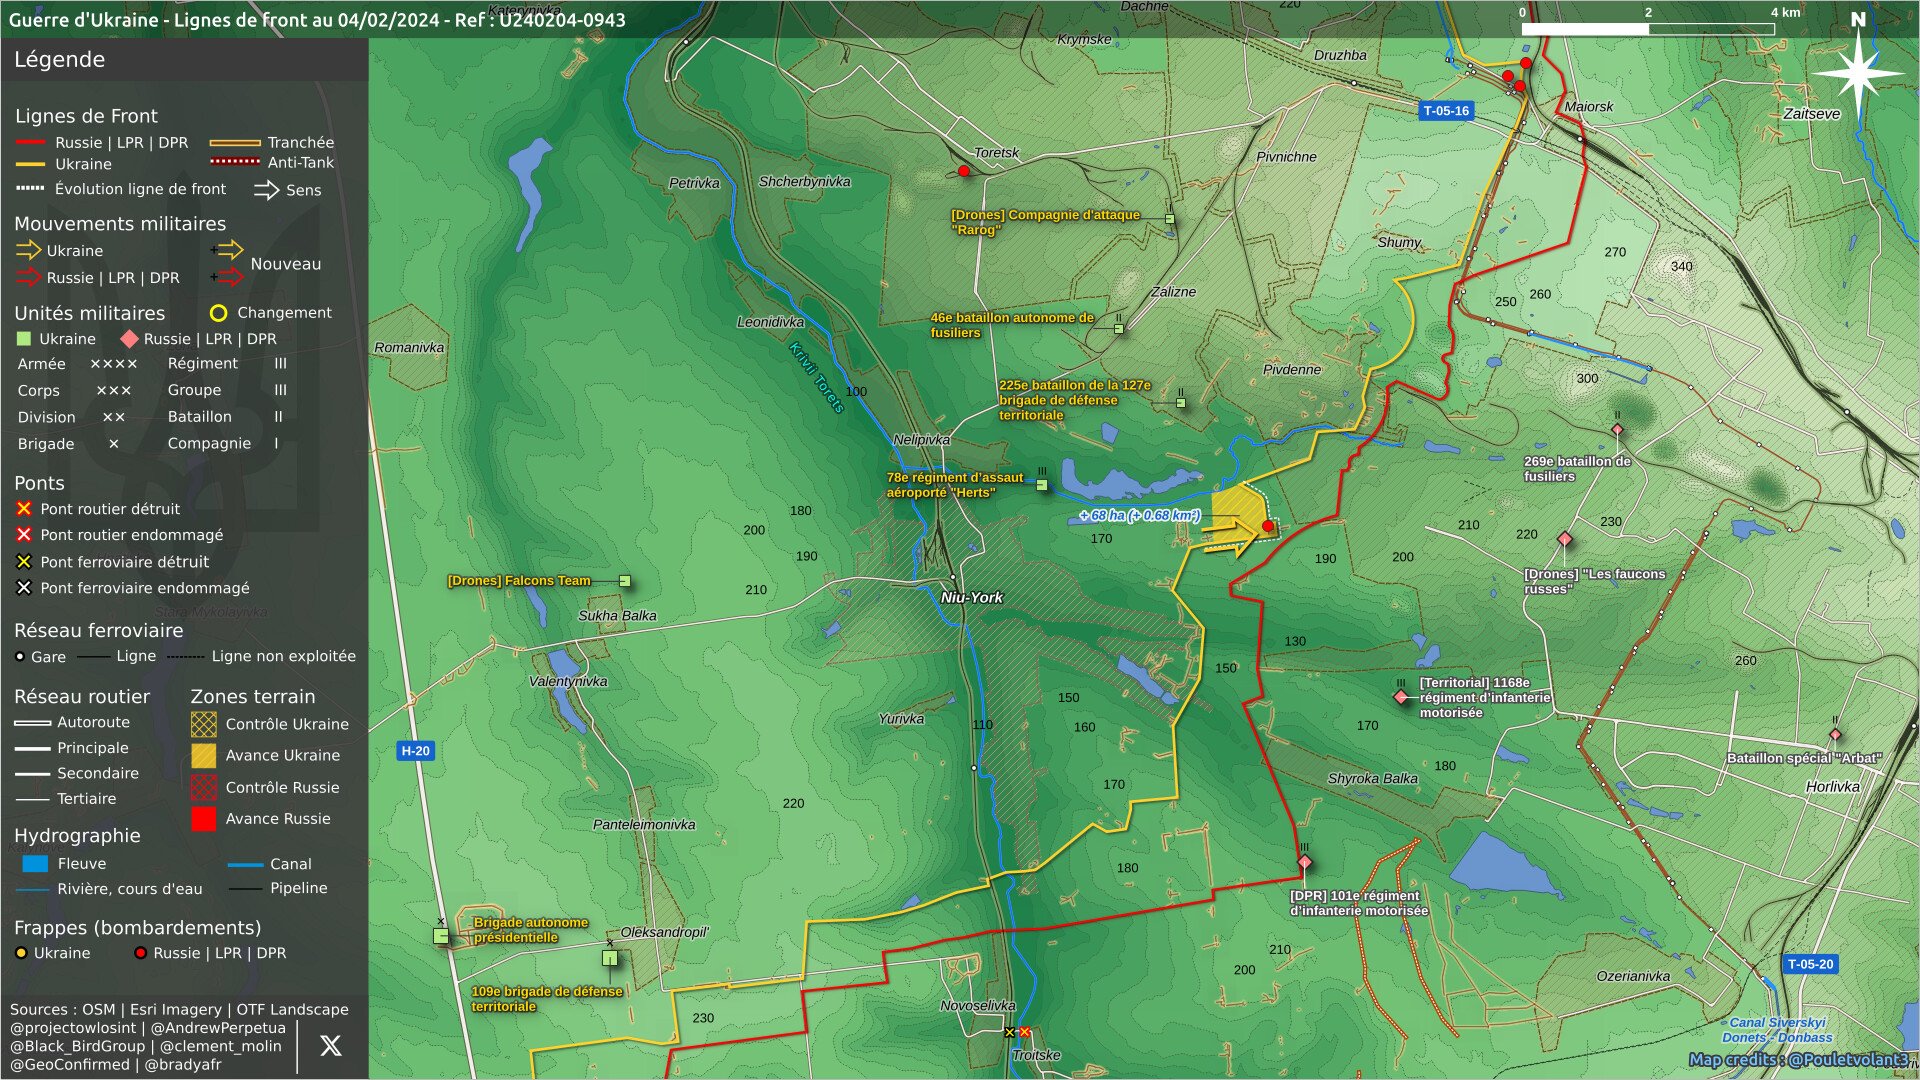Click the Falcons Team drone unit square

click(625, 581)
